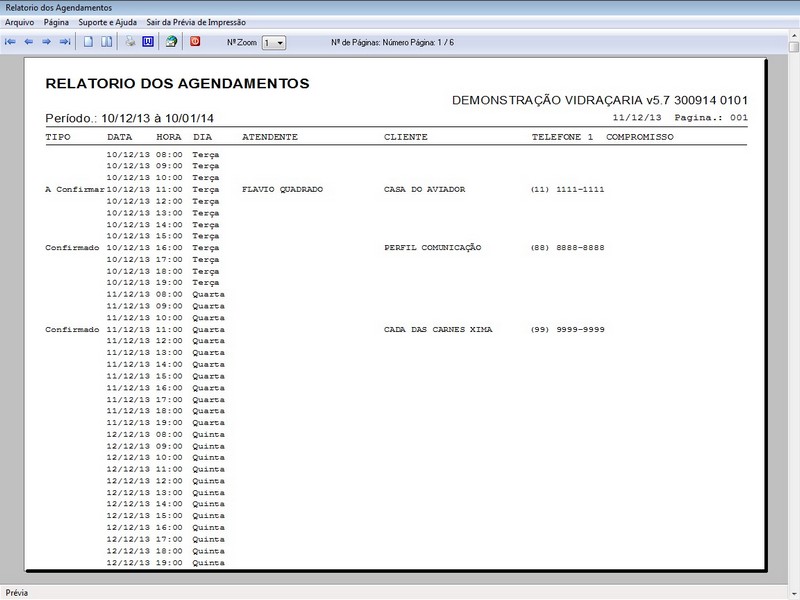Go to the first page of report
The width and height of the screenshot is (800, 600).
tap(11, 42)
